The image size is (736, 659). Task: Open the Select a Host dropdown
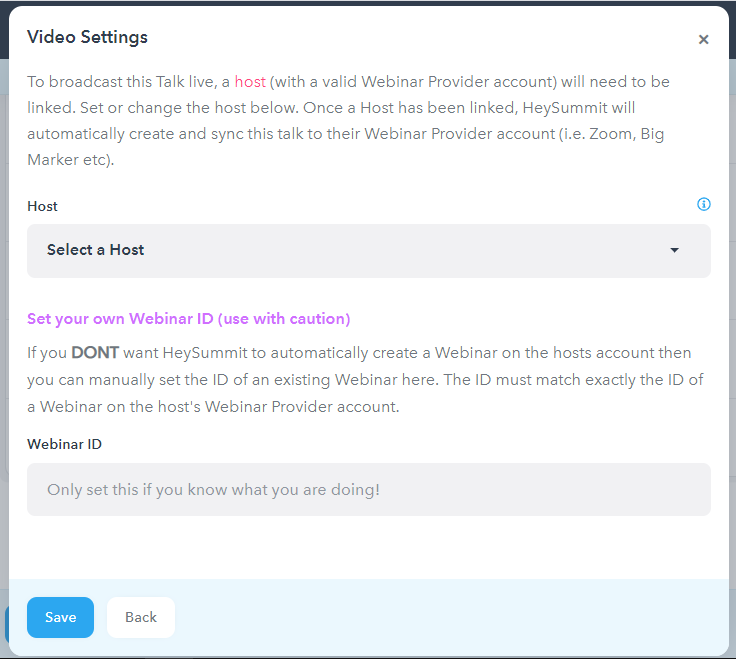point(368,251)
